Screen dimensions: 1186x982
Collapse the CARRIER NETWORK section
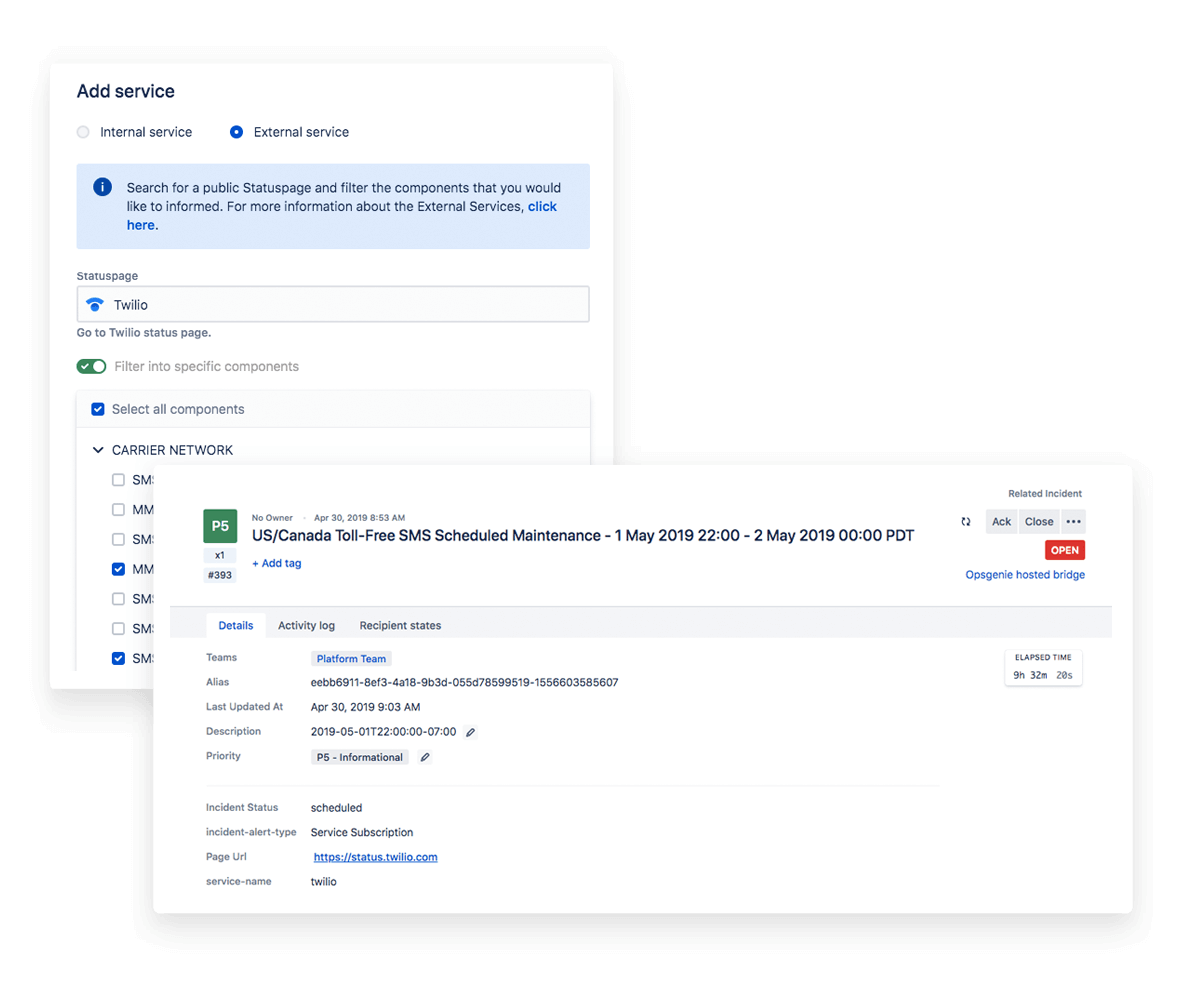click(x=97, y=450)
